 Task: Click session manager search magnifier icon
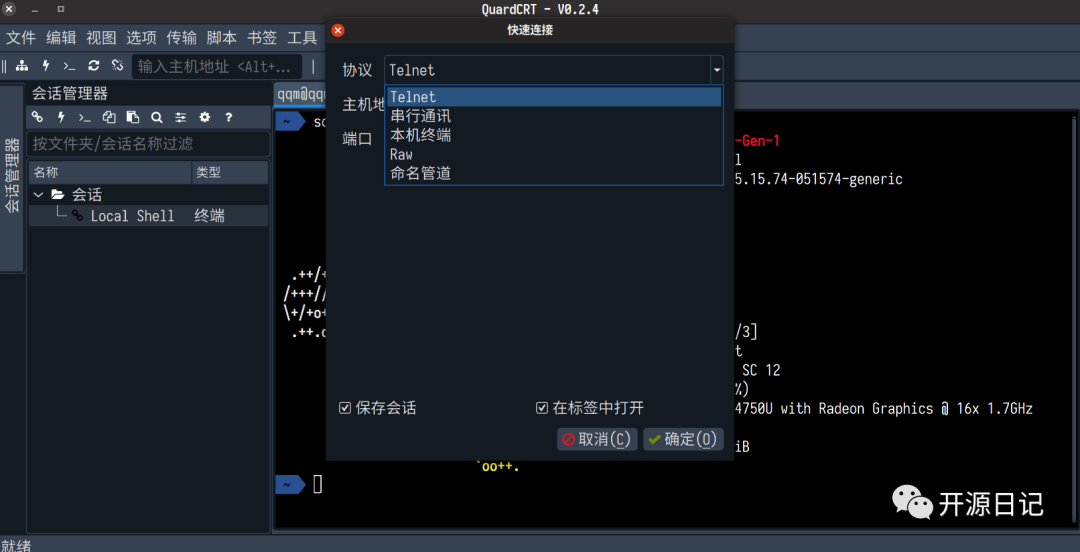coord(156,117)
